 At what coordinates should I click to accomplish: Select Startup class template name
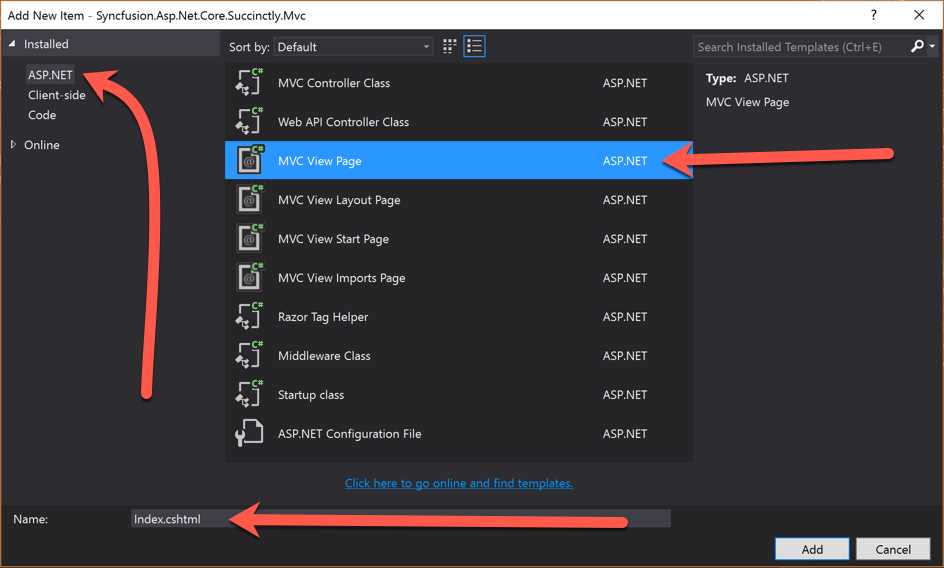(311, 395)
